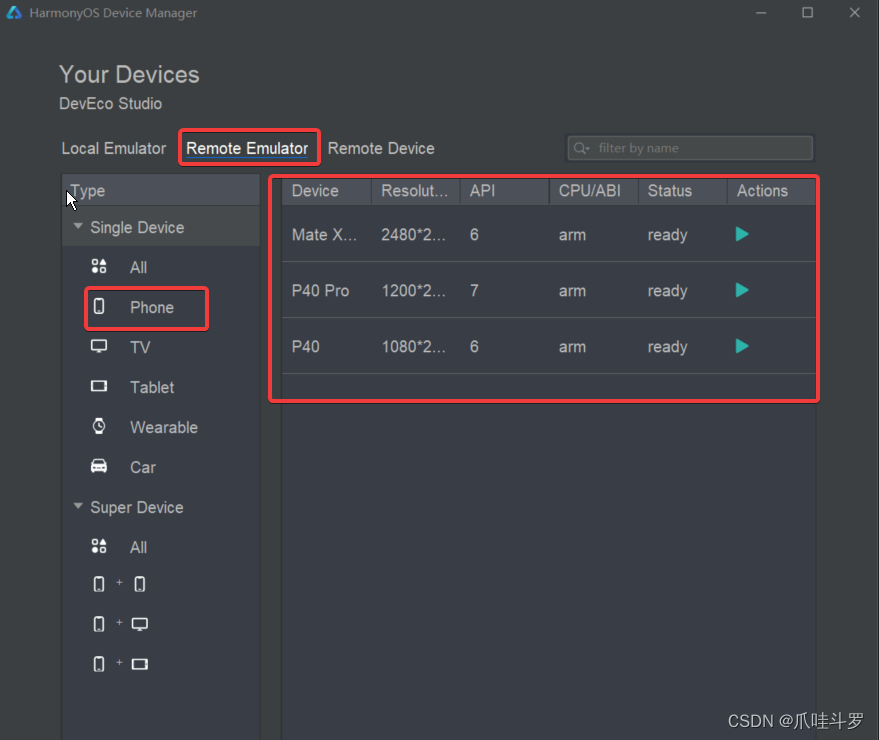Sort by the API column header
Viewport: 879px width, 740px height.
[x=504, y=191]
